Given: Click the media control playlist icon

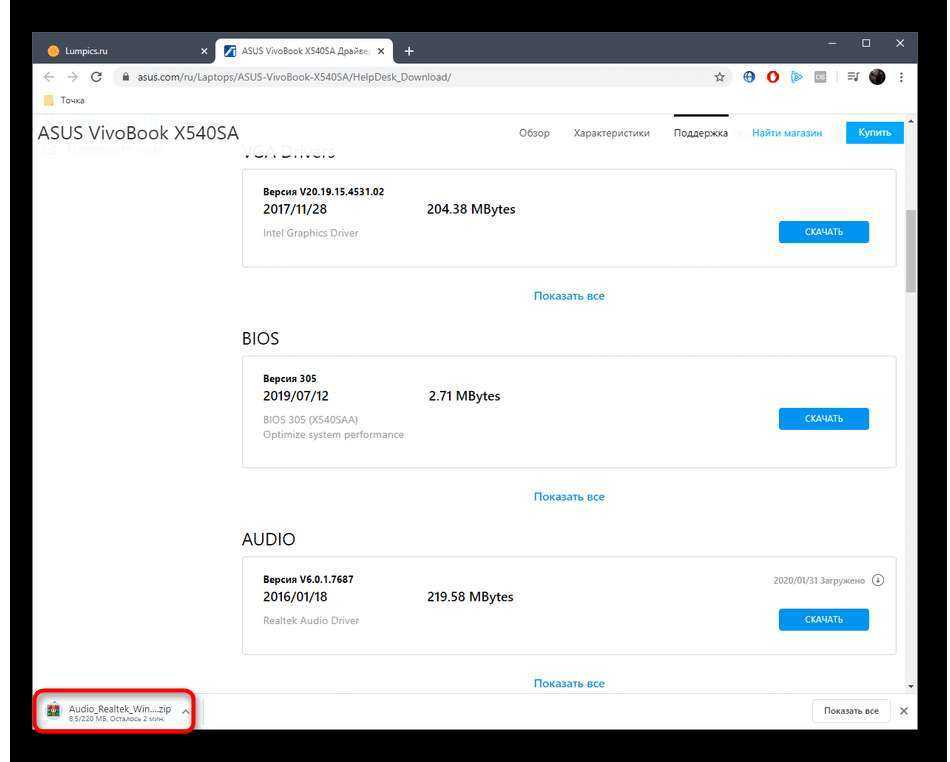Looking at the screenshot, I should point(852,77).
